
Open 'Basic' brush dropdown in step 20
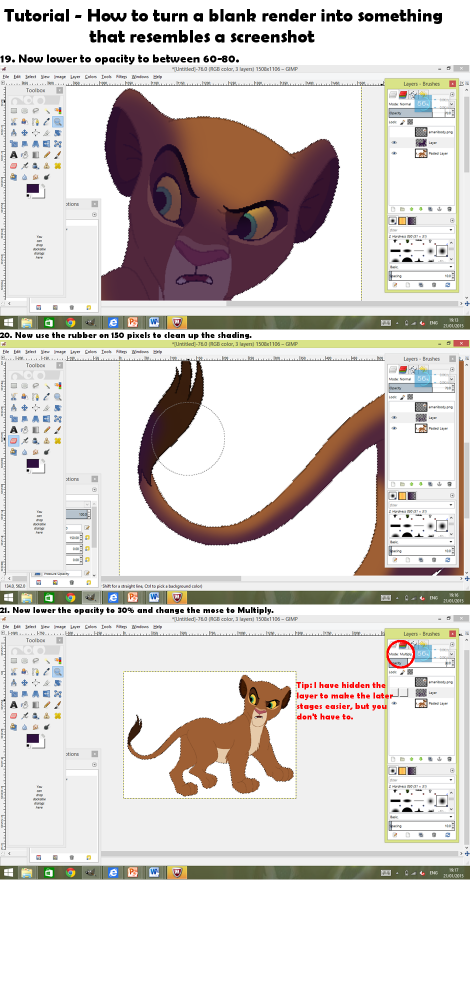(422, 541)
